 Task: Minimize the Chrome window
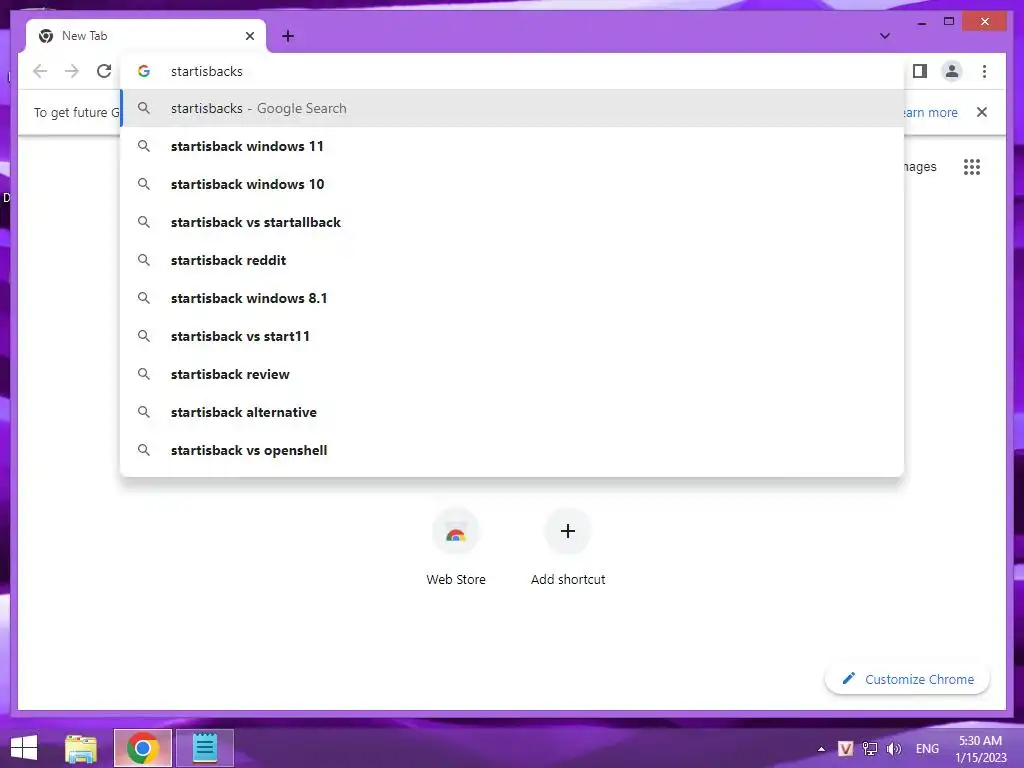coord(921,22)
